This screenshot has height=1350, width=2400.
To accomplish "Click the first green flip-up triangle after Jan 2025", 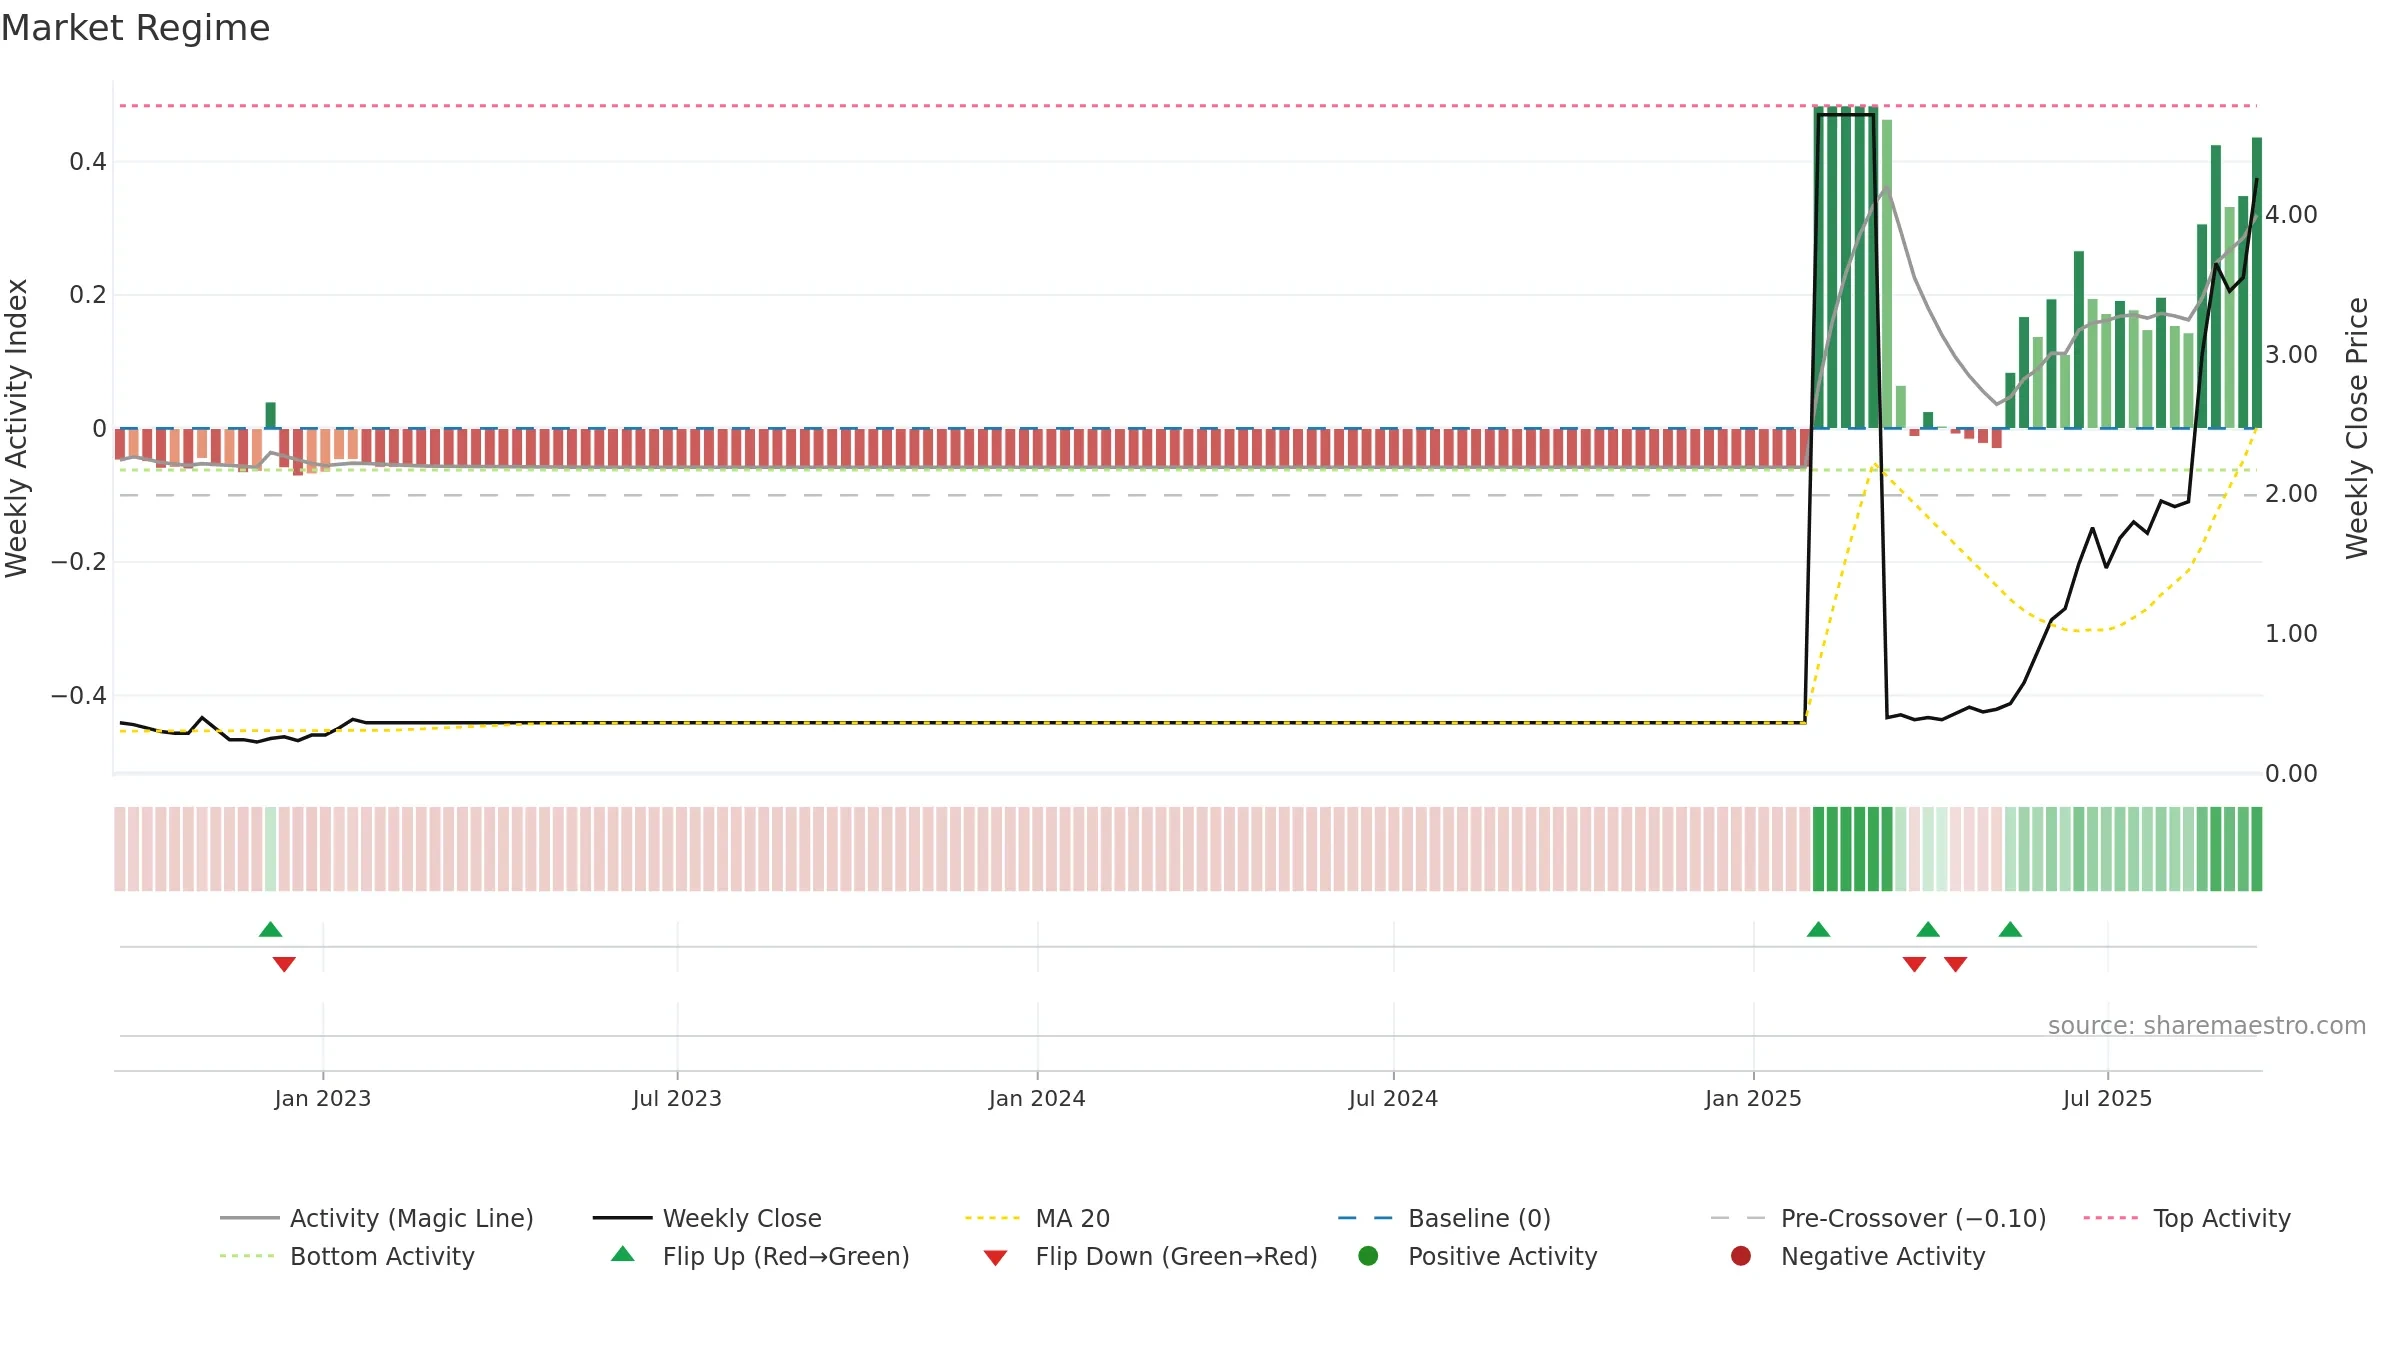I will point(1818,929).
